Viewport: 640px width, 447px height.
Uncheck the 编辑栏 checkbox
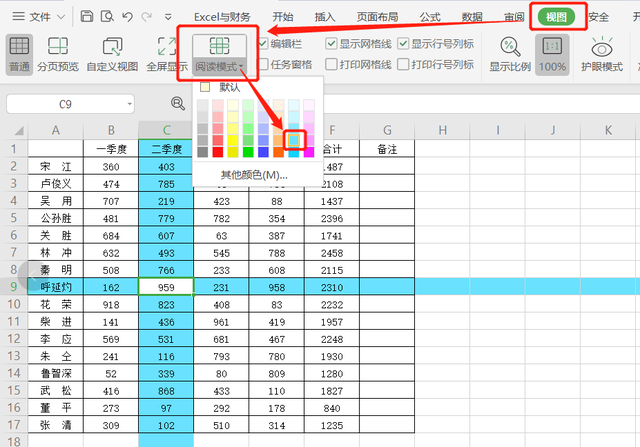[262, 44]
